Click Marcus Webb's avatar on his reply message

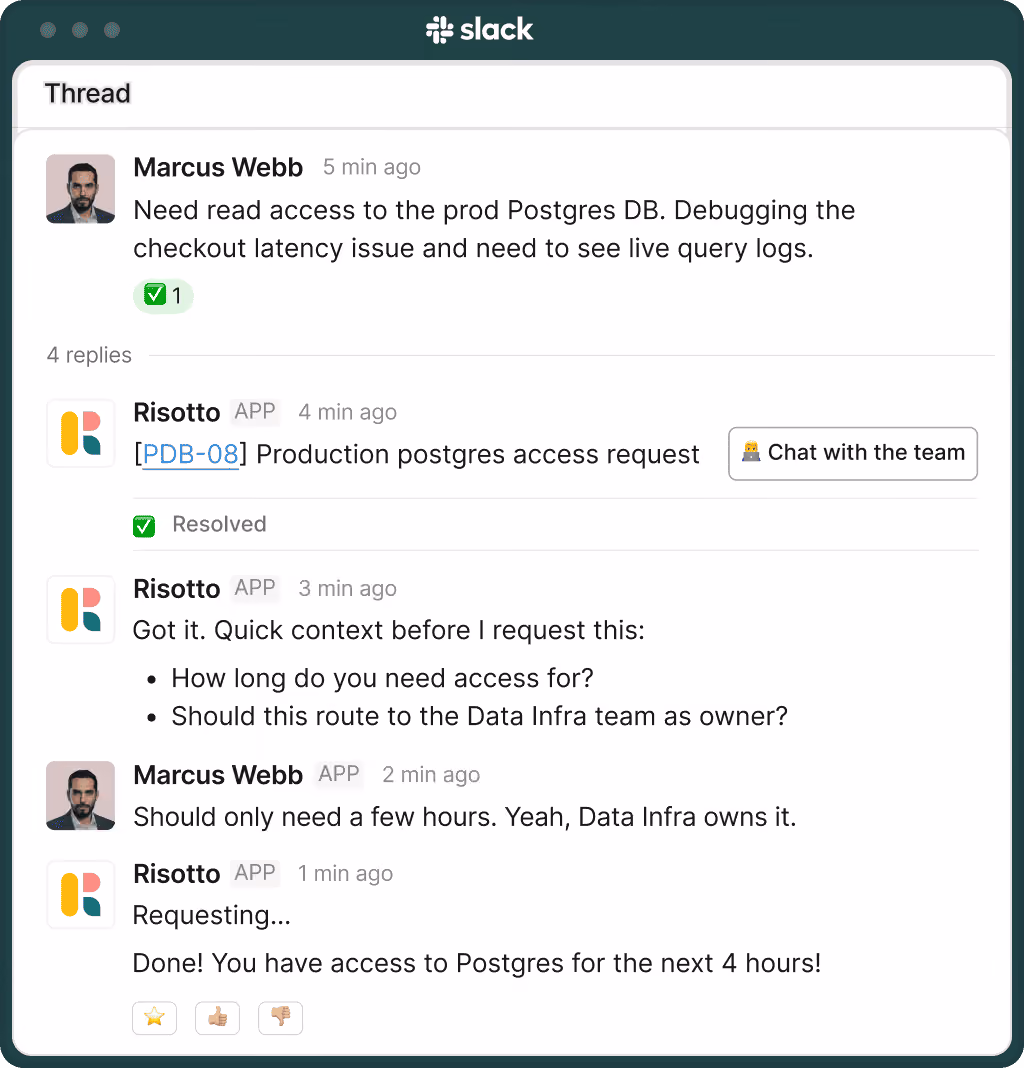80,796
